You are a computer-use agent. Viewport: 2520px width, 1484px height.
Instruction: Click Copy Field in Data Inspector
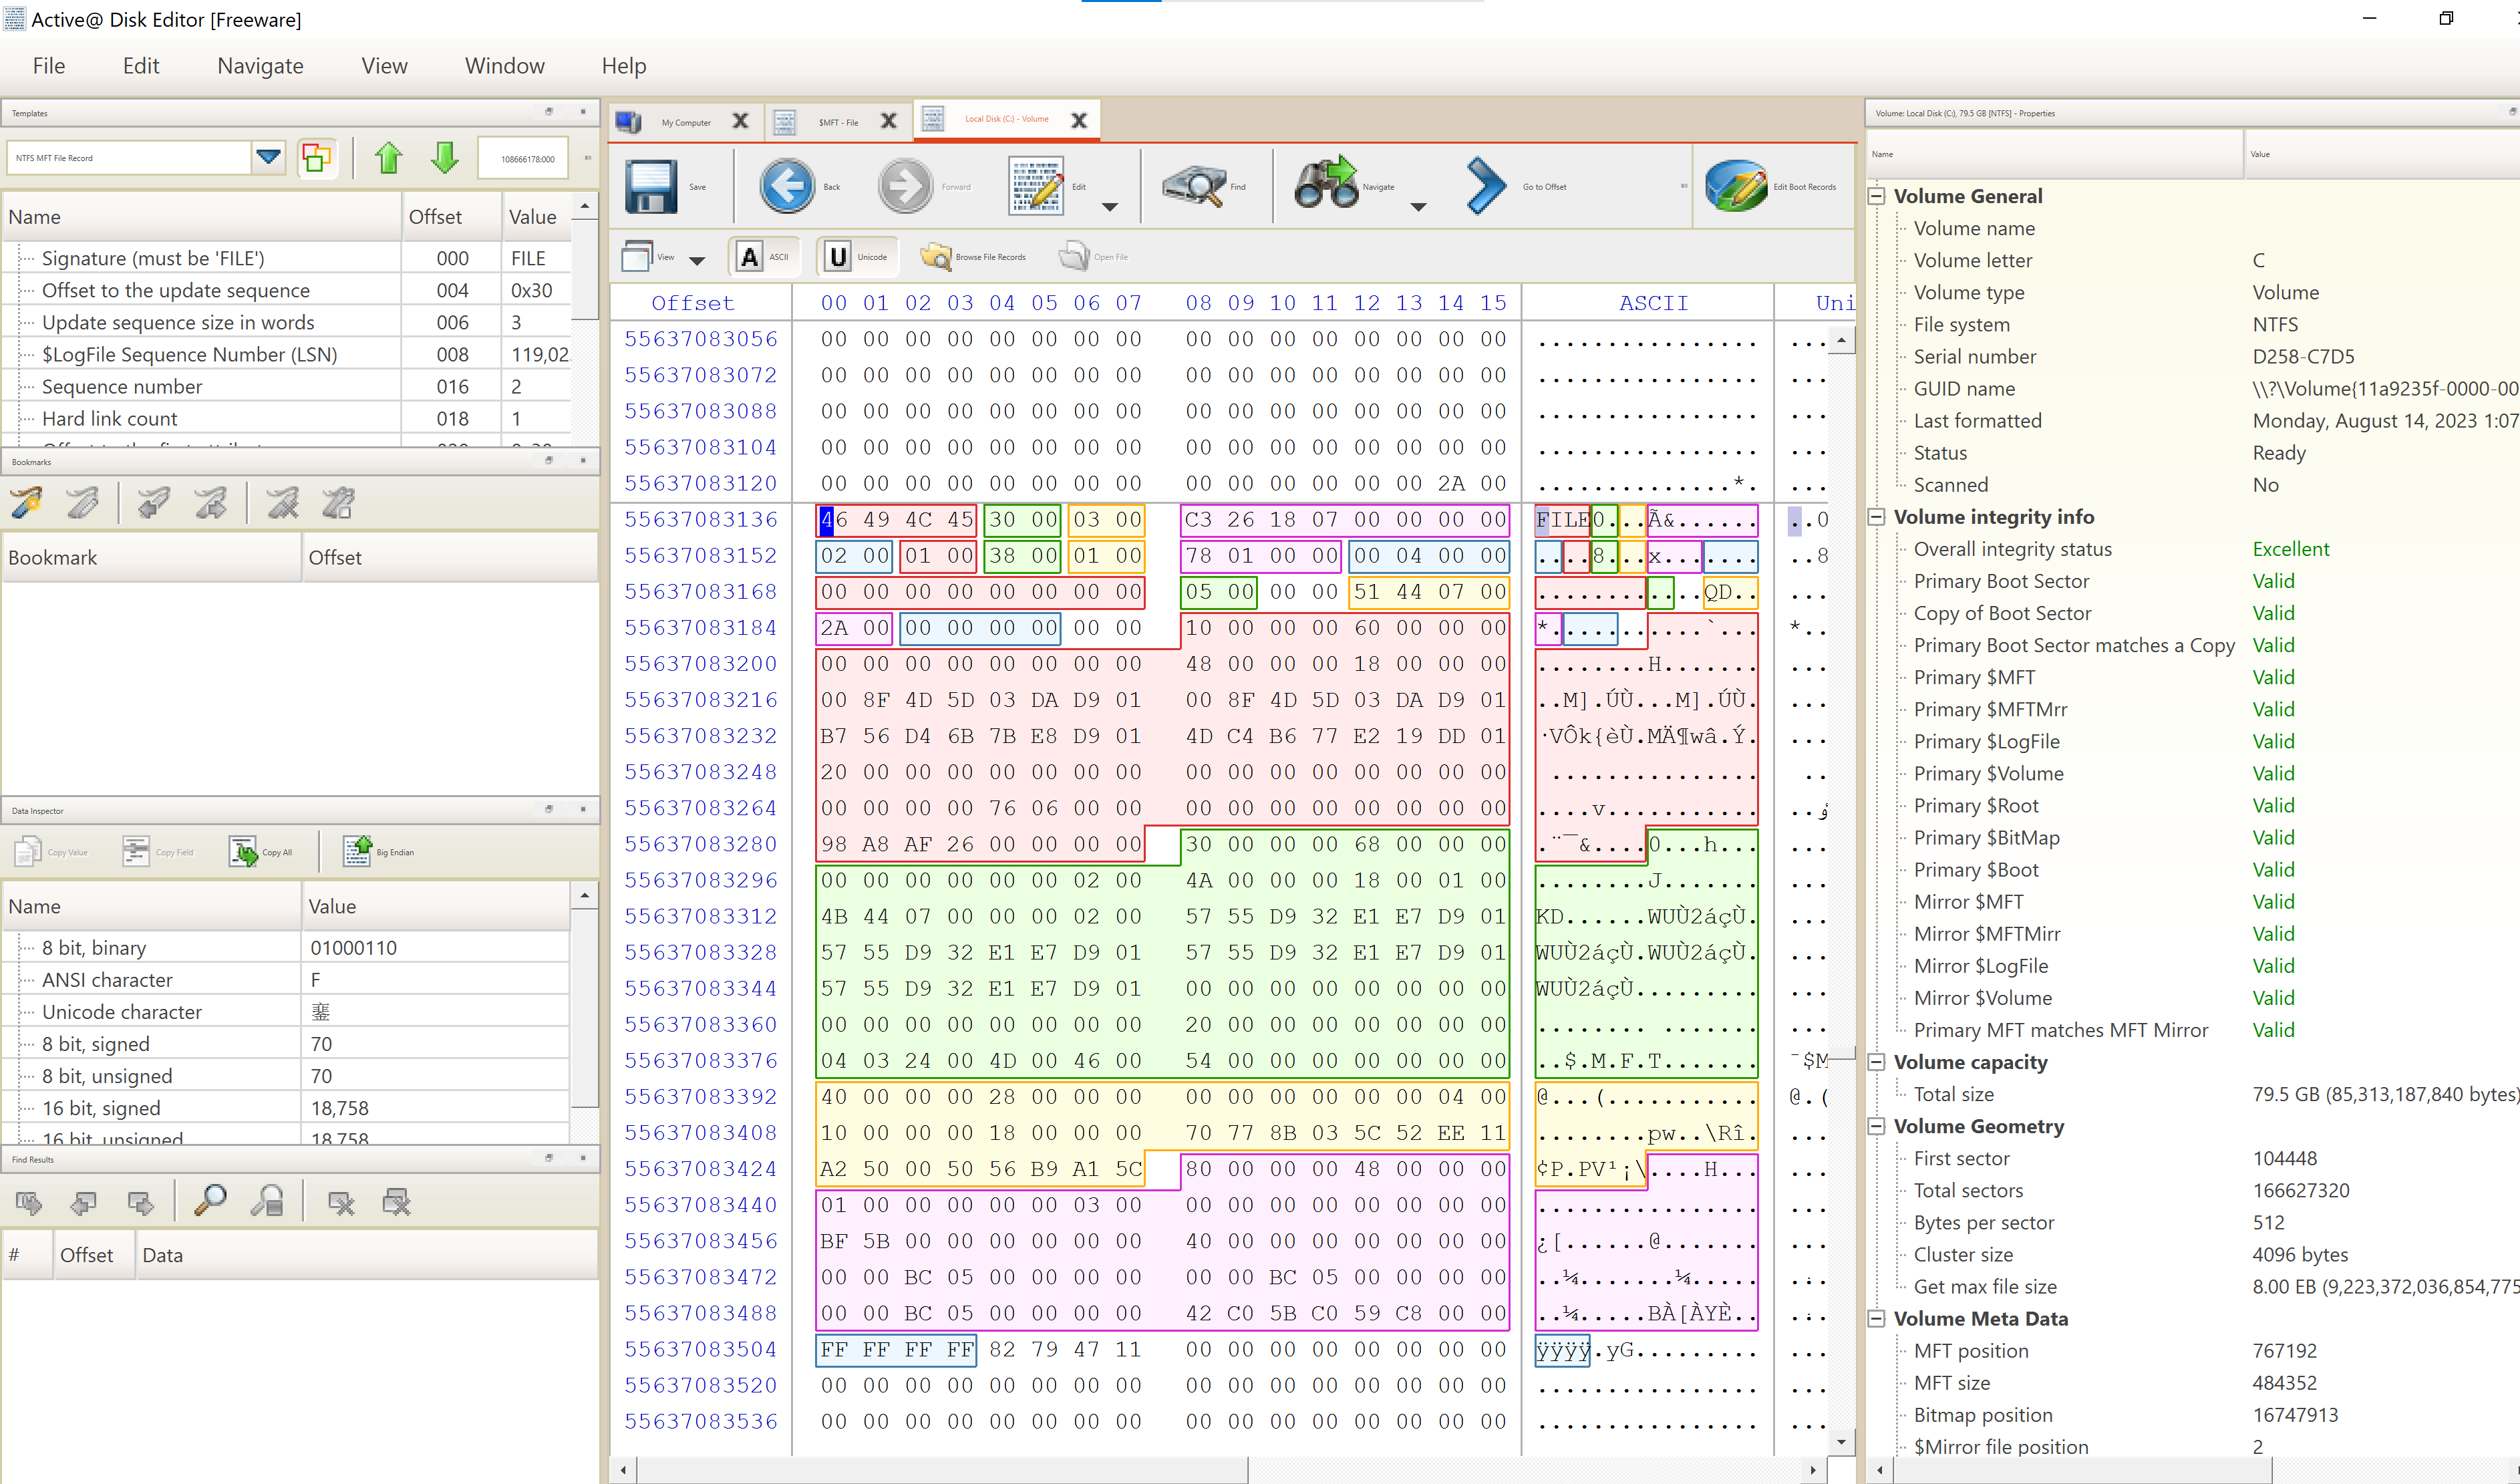(158, 852)
